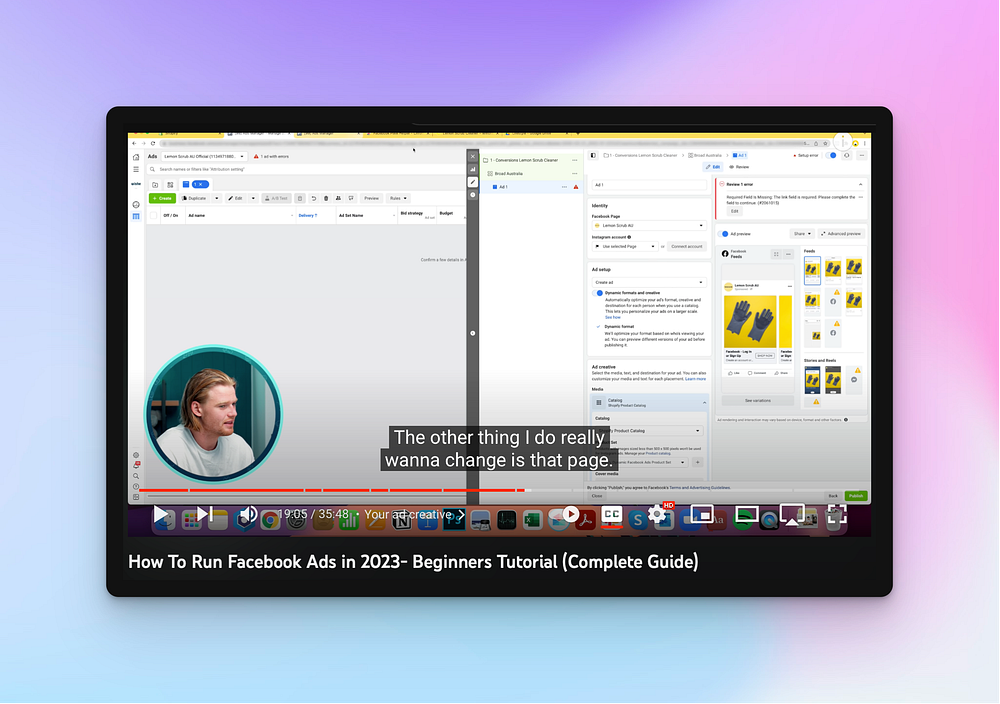Click the green Publish button
The height and width of the screenshot is (704, 1000).
coord(856,496)
